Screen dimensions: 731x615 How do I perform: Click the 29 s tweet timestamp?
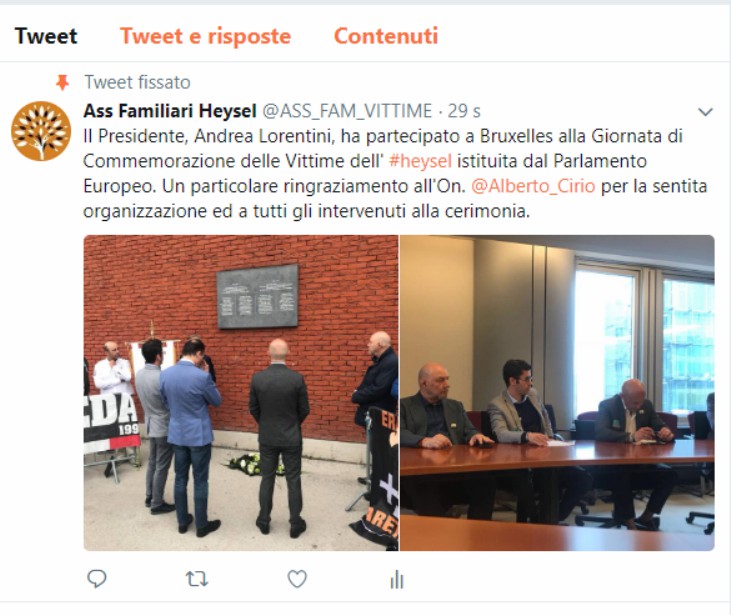coord(464,111)
